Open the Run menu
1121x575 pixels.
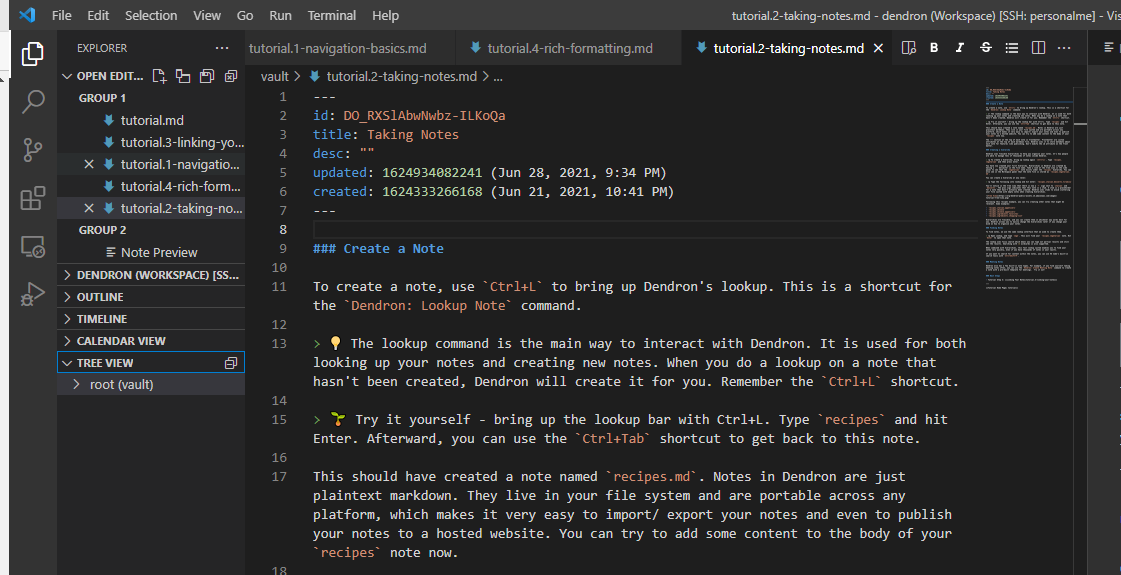point(280,15)
